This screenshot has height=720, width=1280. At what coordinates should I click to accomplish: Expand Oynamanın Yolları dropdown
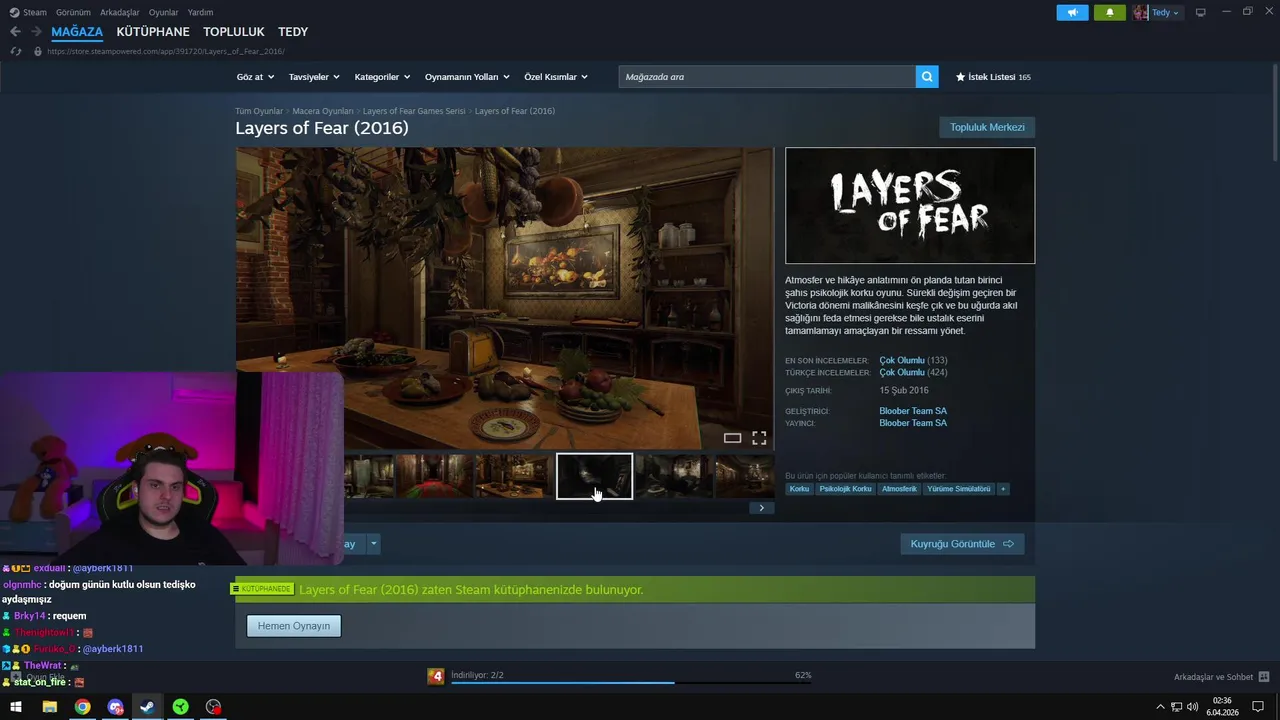[x=467, y=77]
